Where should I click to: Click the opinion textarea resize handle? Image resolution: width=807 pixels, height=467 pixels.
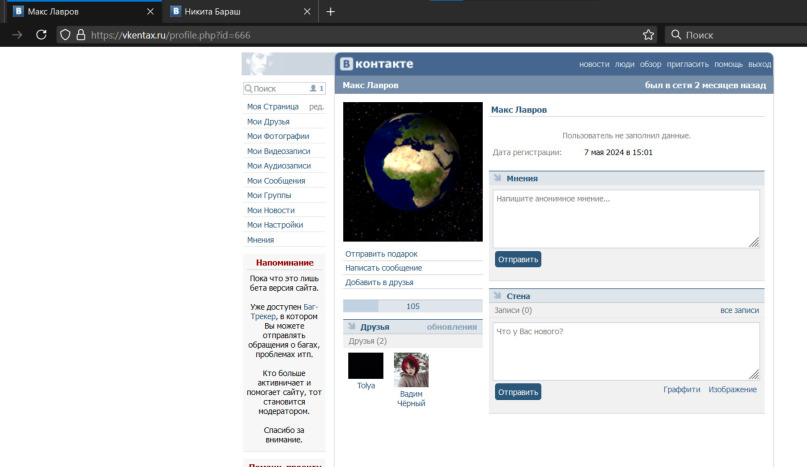click(x=754, y=243)
